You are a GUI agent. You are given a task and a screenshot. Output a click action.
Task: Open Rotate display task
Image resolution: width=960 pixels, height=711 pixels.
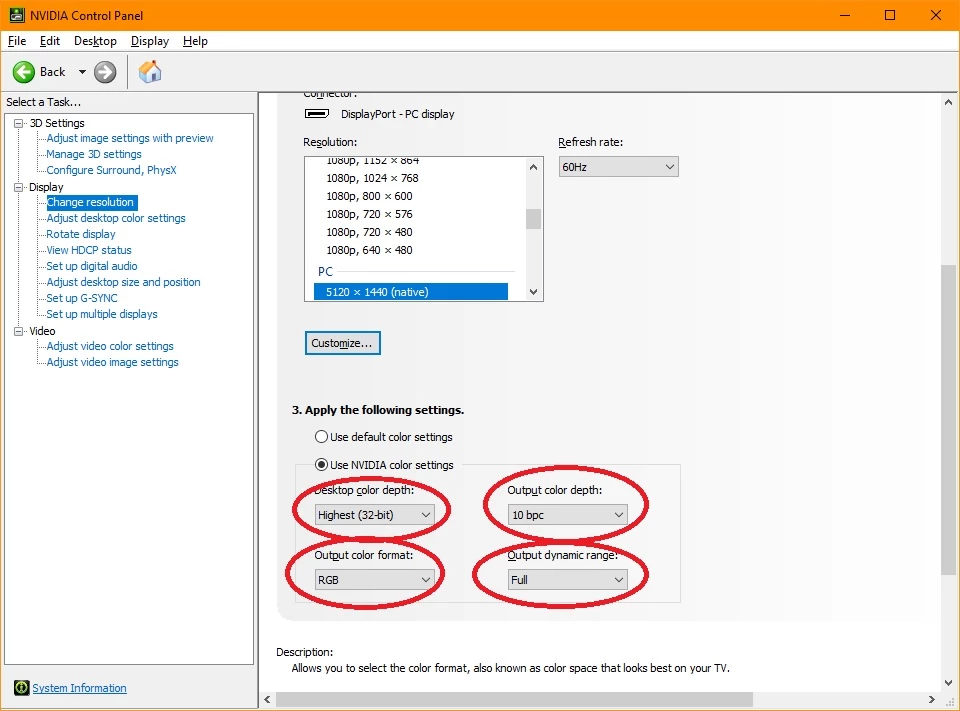[81, 234]
